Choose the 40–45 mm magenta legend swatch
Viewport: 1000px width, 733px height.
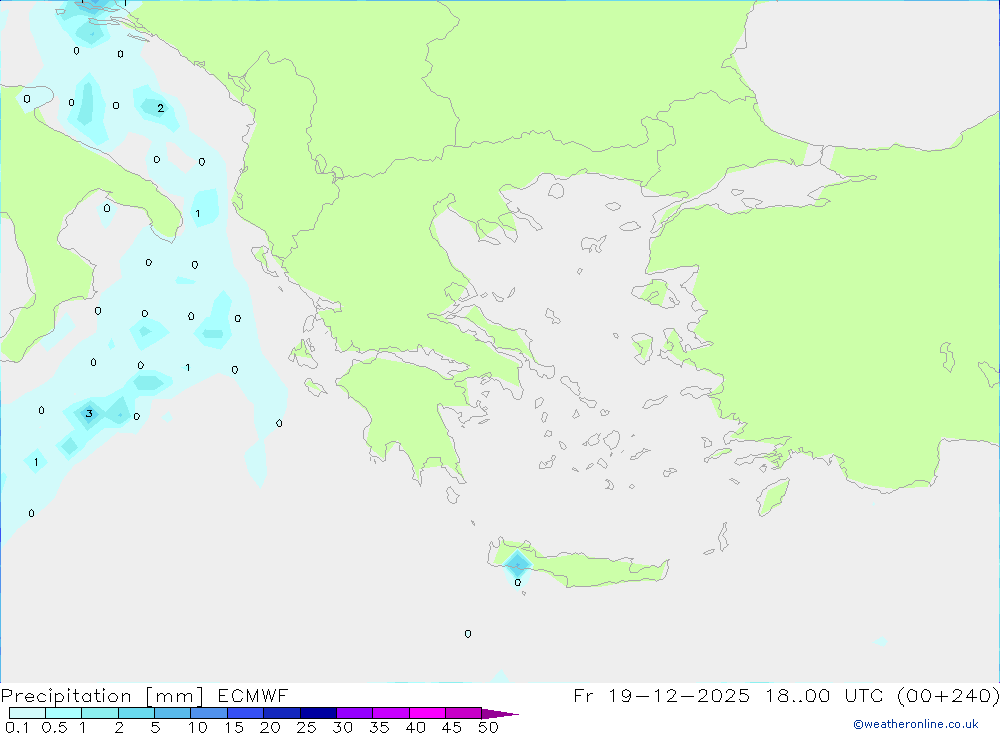coord(427,713)
